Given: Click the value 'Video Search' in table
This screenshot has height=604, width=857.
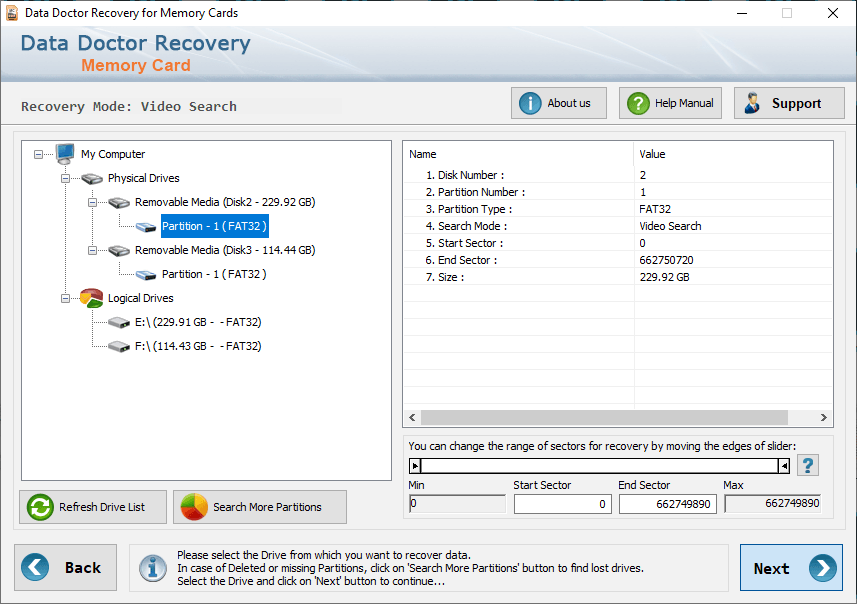Looking at the screenshot, I should point(670,226).
